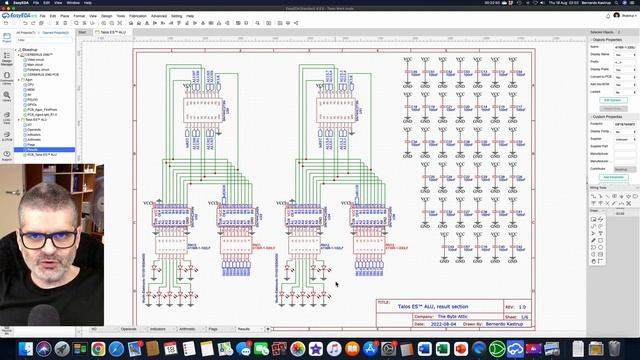Select the pencil tool in Drawing Tools
Viewport: 640px width, 360px height.
pos(593,240)
